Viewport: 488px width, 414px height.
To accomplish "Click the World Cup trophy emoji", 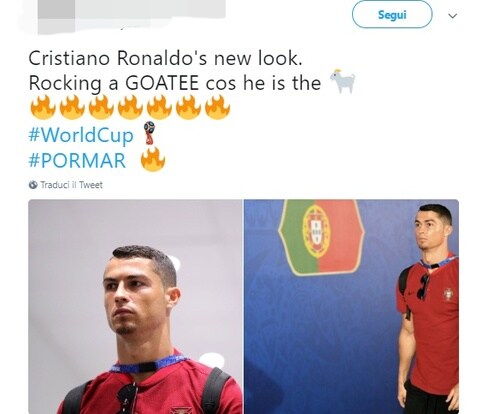I will 150,133.
